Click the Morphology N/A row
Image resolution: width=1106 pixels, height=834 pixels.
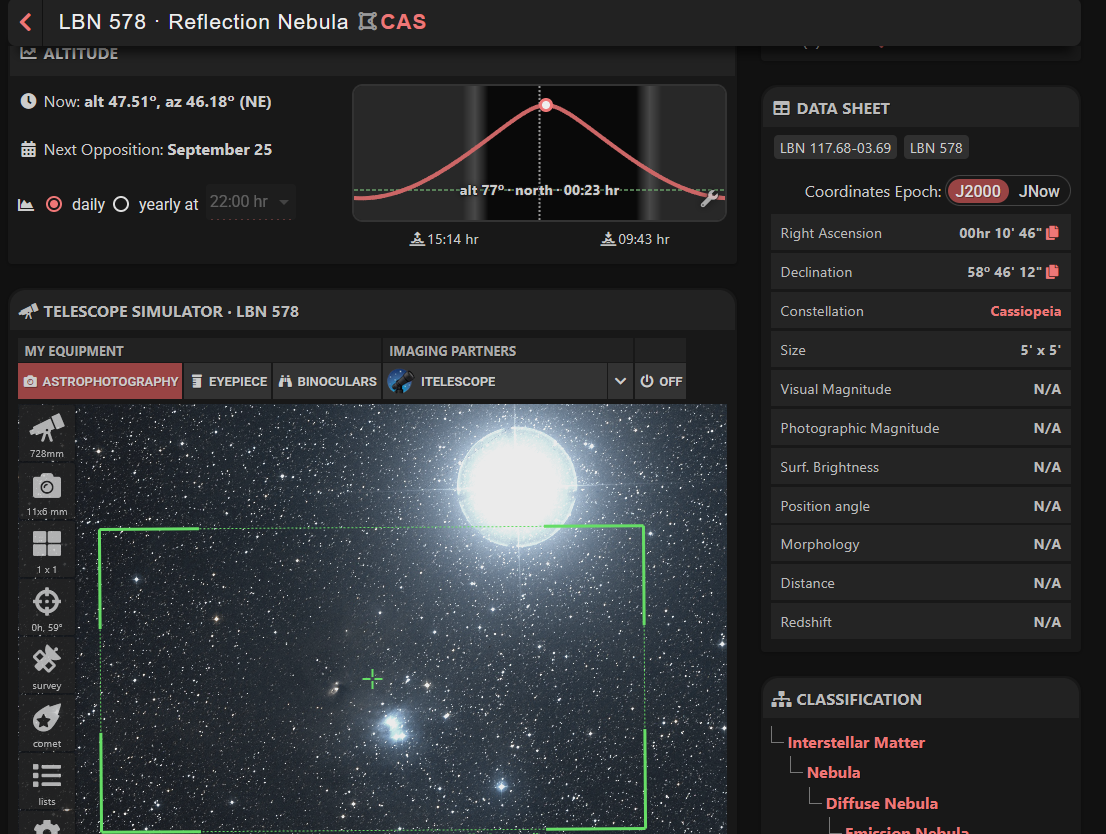(x=920, y=545)
